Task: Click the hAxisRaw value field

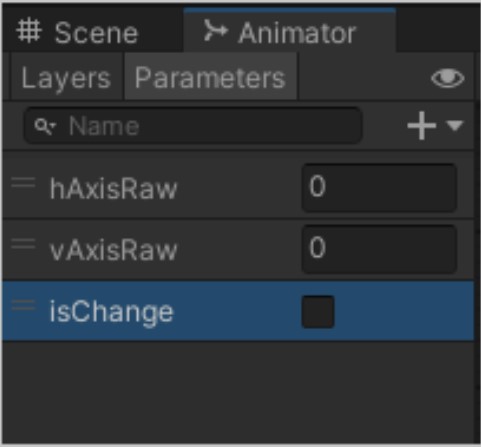Action: (x=379, y=188)
